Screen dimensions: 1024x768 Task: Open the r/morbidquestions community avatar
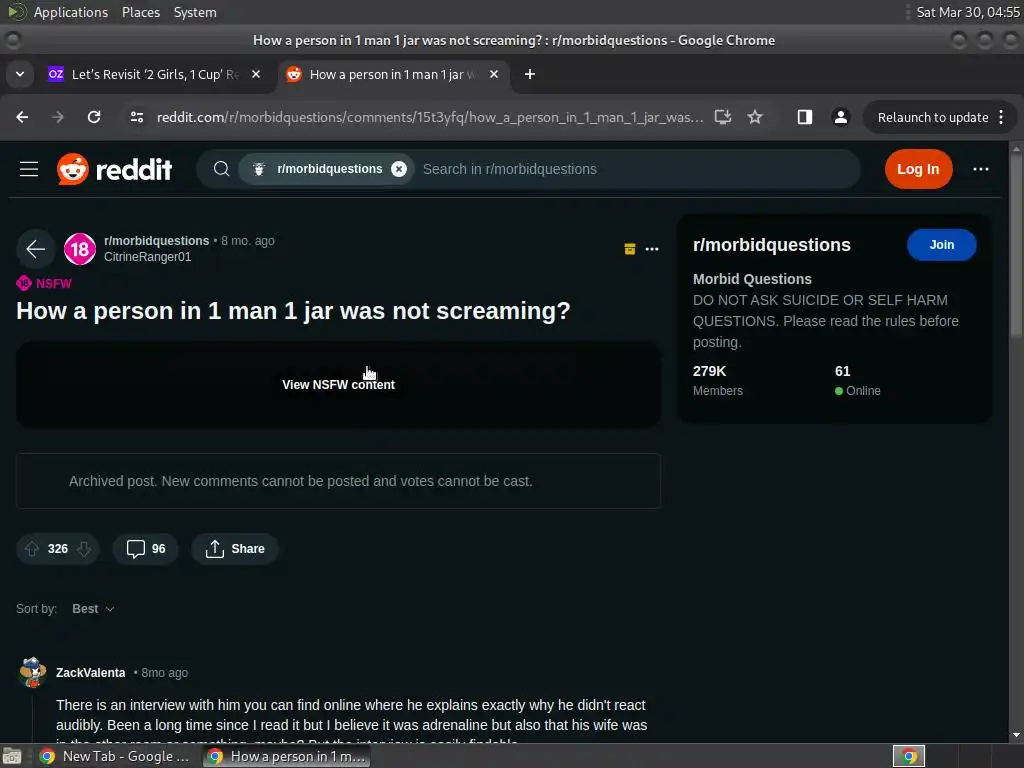pos(80,249)
